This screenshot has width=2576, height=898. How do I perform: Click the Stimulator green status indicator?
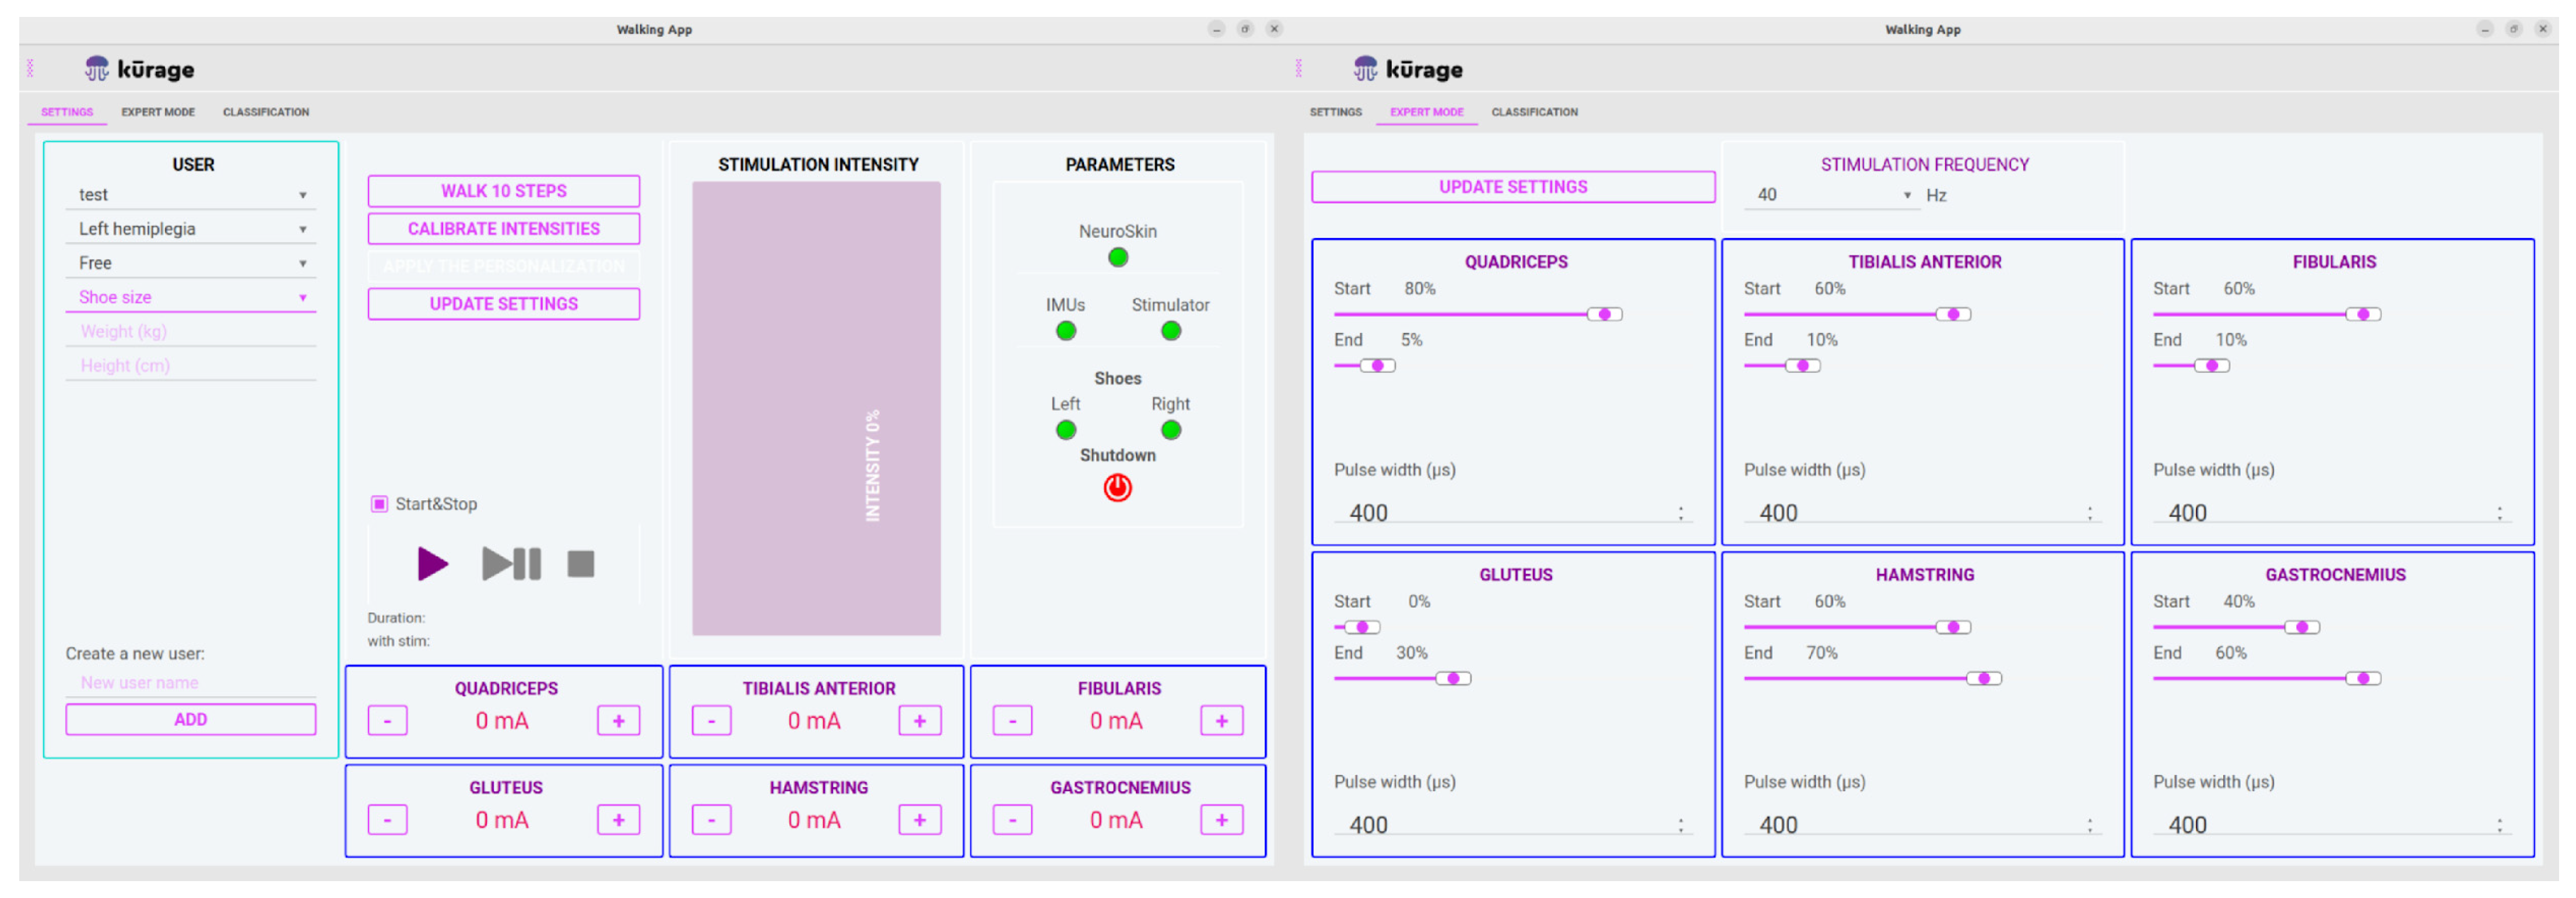point(1170,331)
